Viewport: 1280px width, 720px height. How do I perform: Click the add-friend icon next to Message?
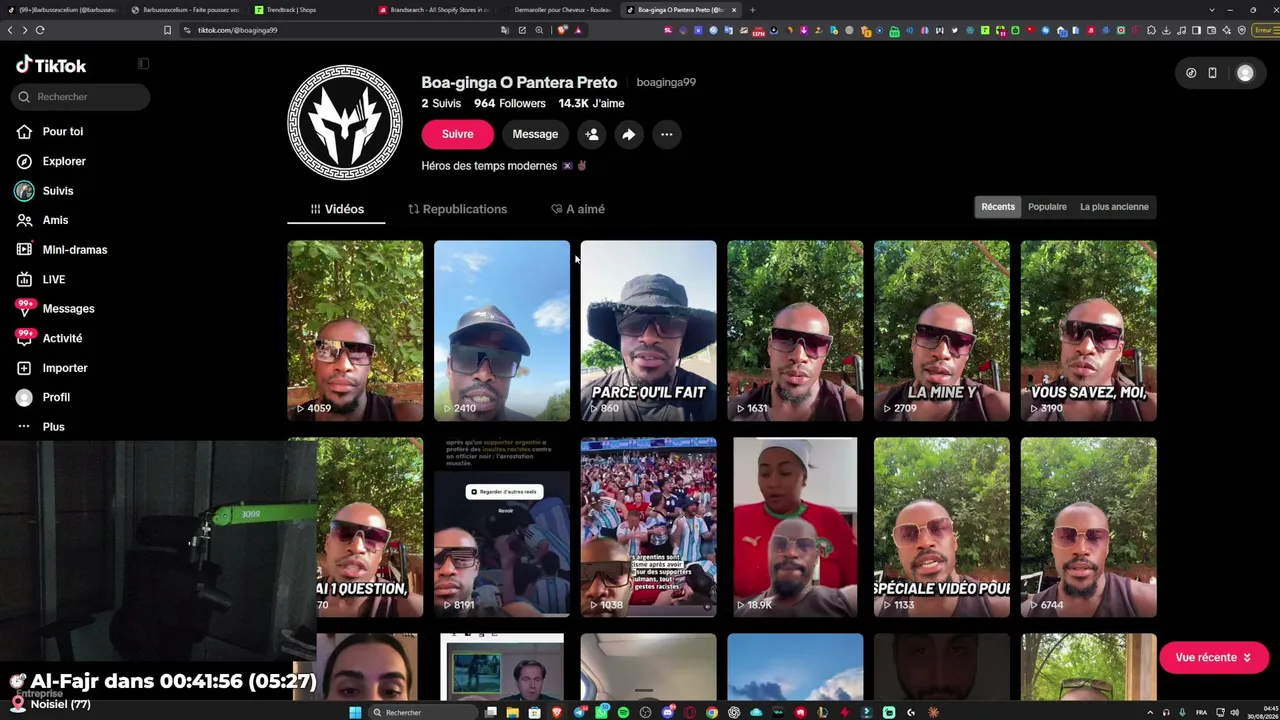coord(592,134)
